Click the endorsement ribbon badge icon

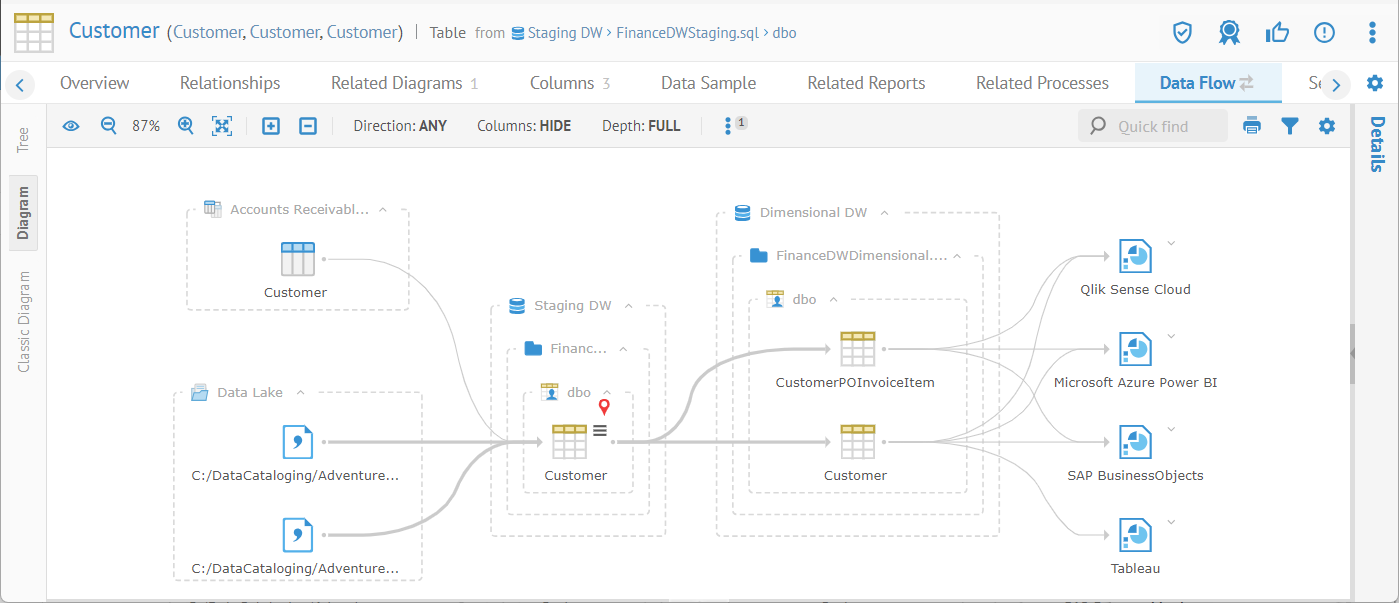click(1229, 33)
